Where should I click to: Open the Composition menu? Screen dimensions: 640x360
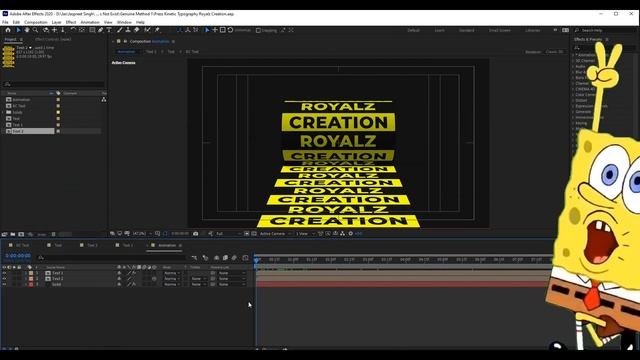36,22
